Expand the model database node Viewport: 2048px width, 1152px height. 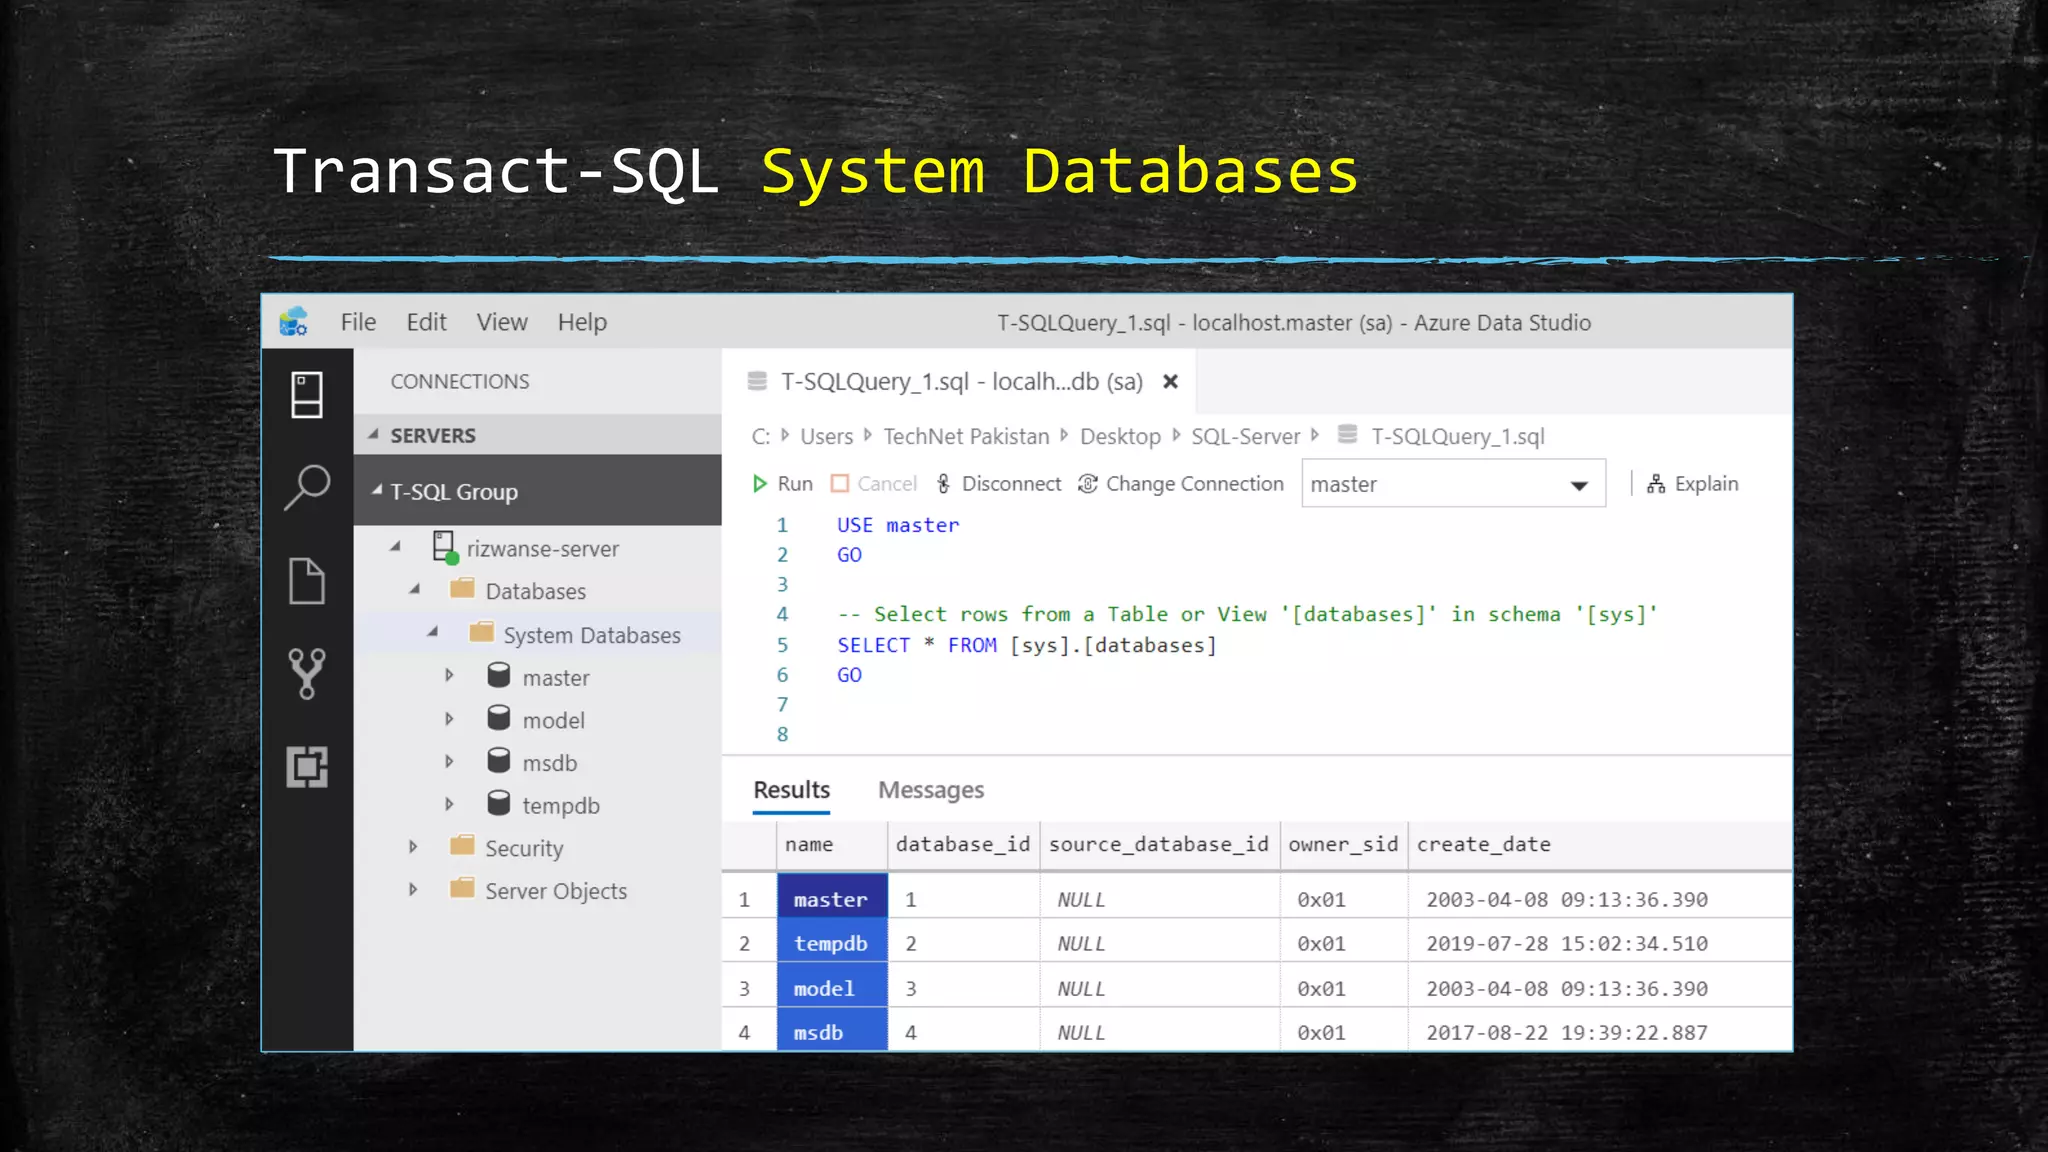tap(450, 719)
